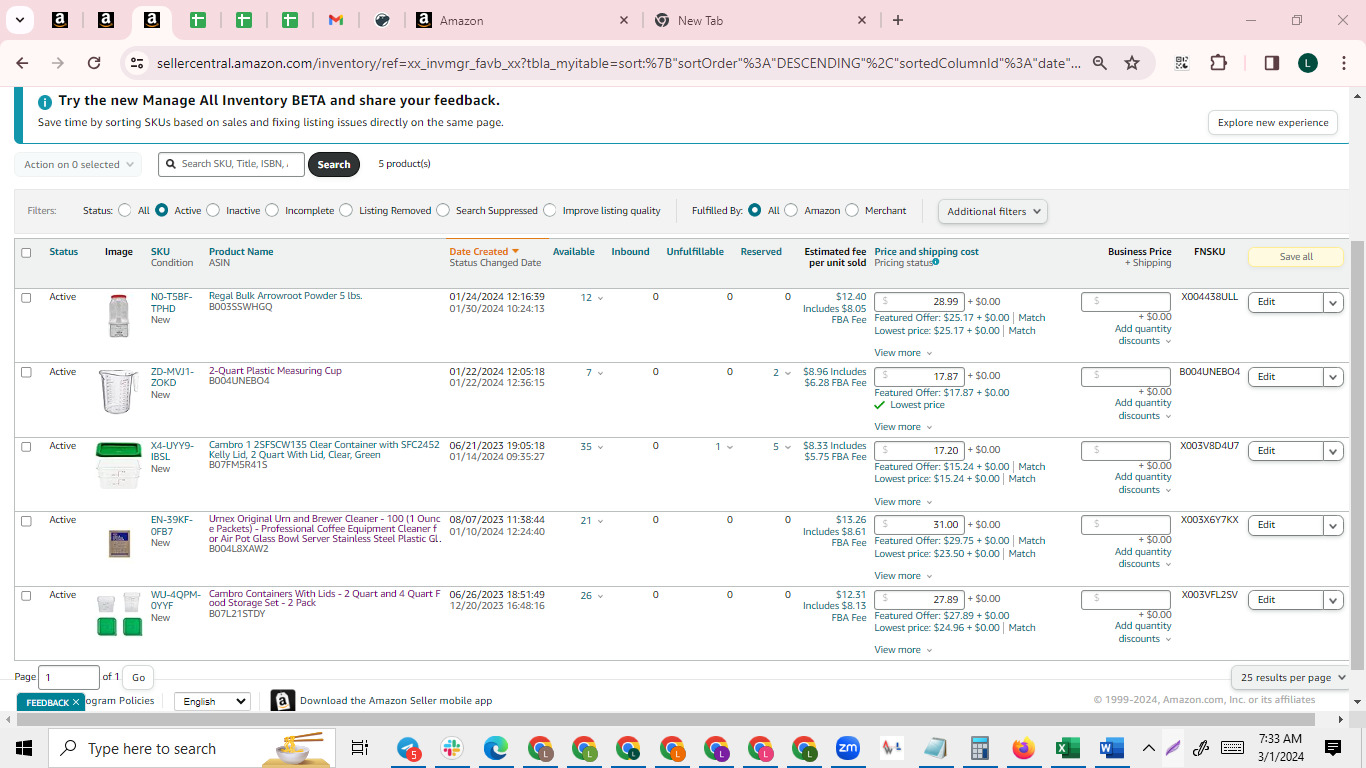1366x768 pixels.
Task: Switch to the New Tab browser tab
Action: point(761,20)
